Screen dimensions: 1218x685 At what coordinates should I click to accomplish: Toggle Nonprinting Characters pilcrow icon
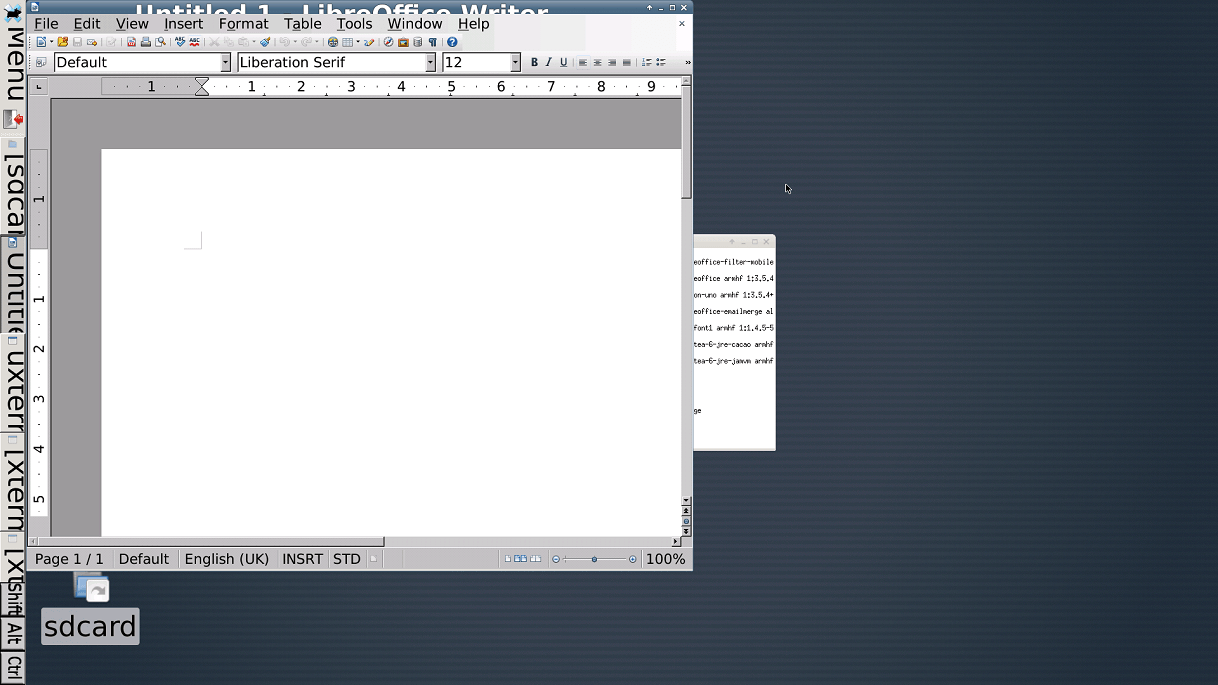pos(433,42)
